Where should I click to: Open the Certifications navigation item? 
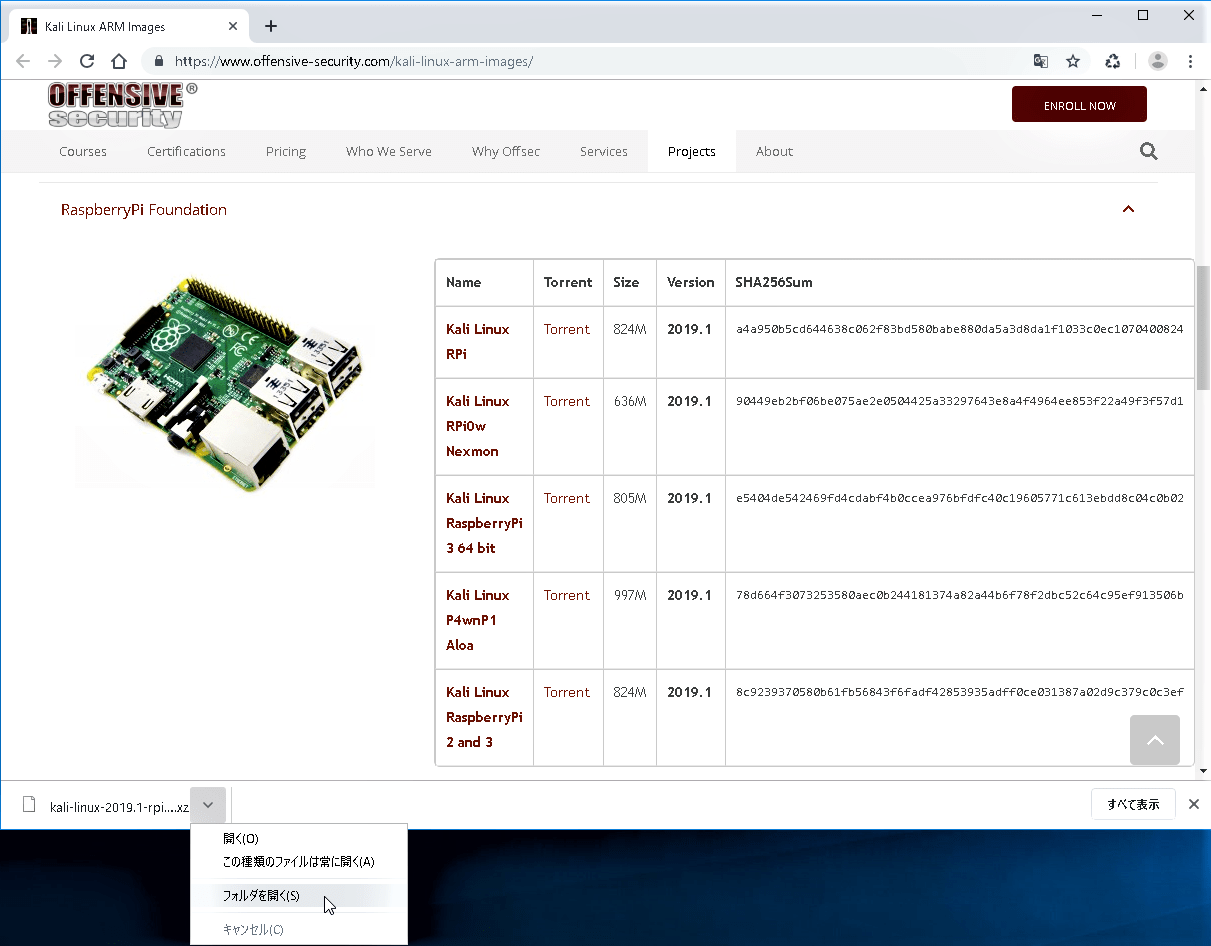pos(186,152)
